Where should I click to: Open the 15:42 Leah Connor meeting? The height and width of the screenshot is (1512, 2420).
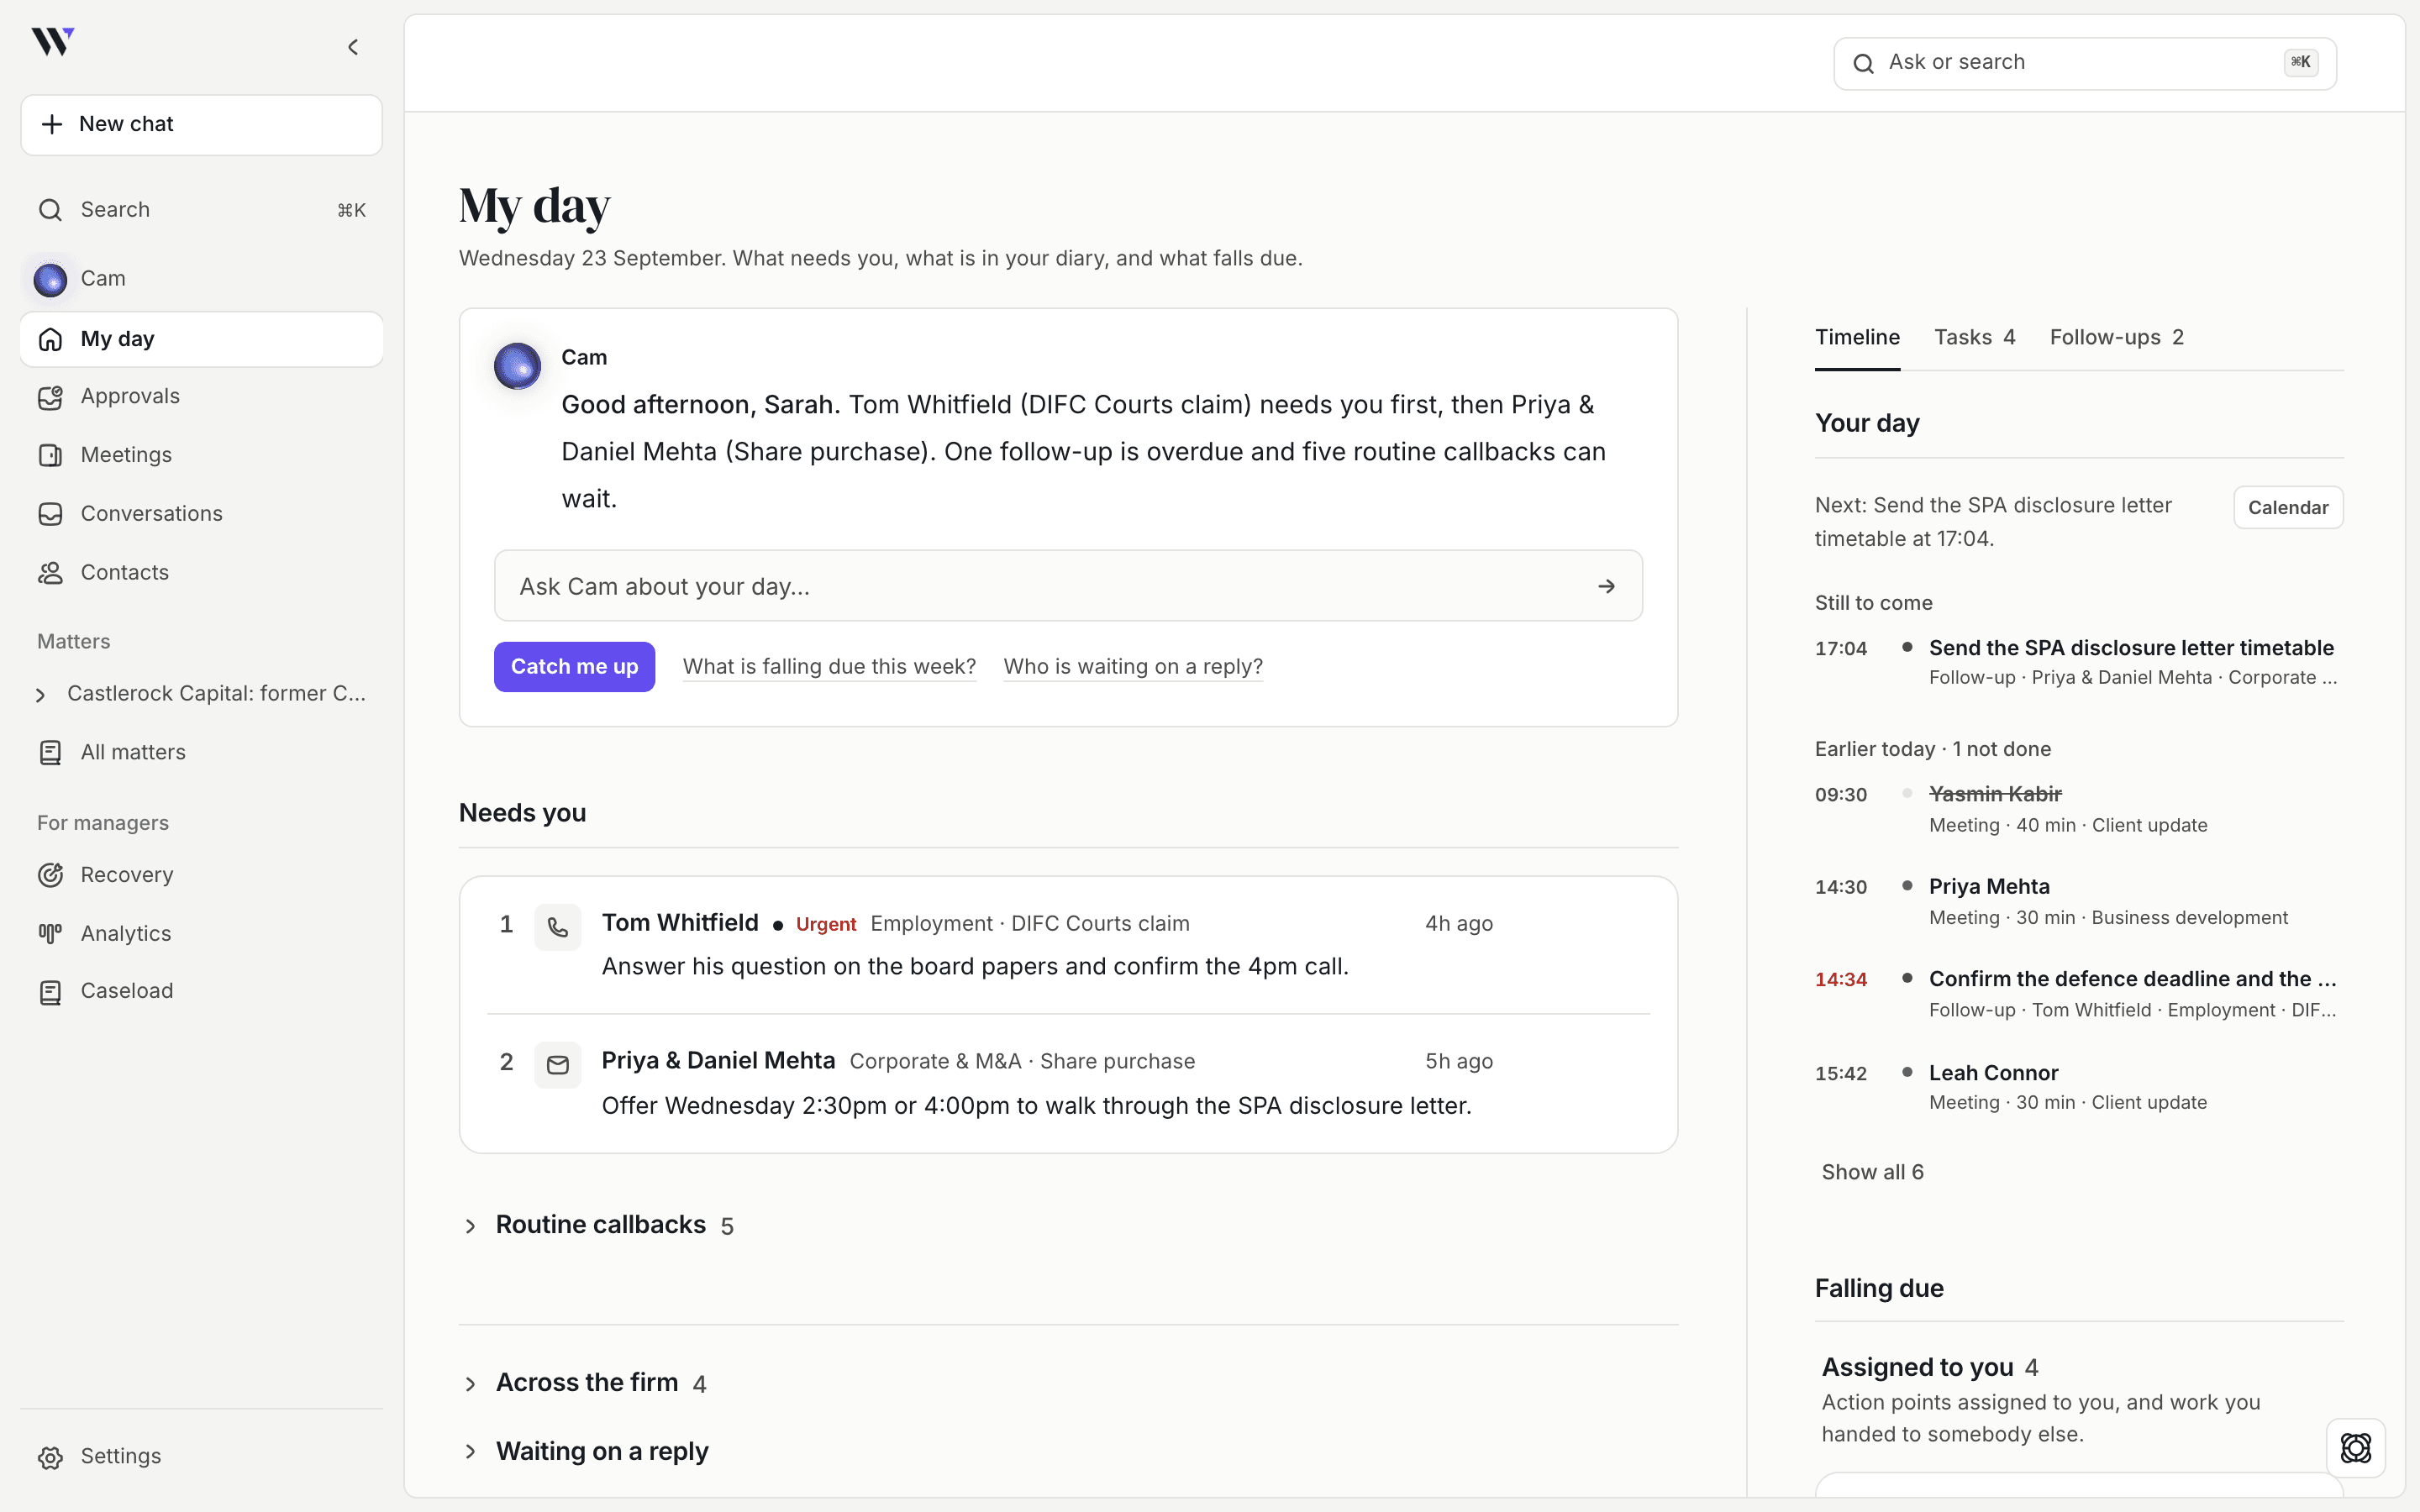click(2078, 1087)
